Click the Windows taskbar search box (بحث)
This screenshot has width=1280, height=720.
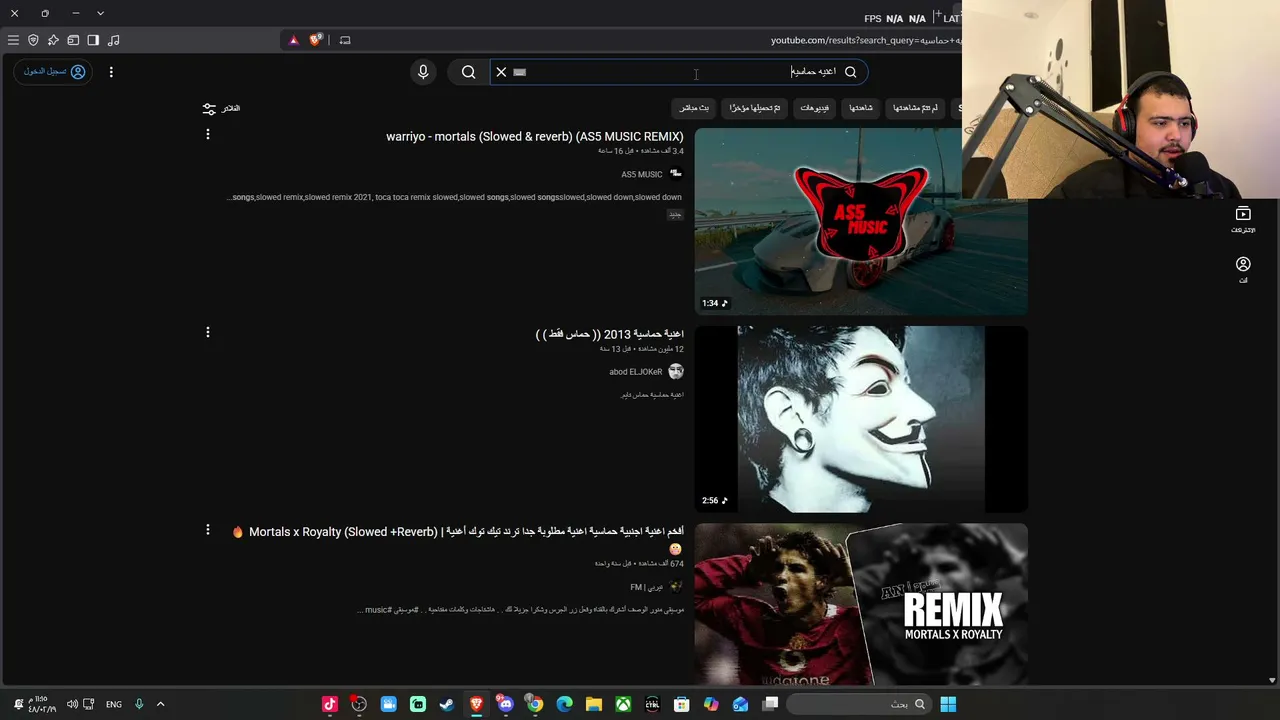click(x=860, y=704)
